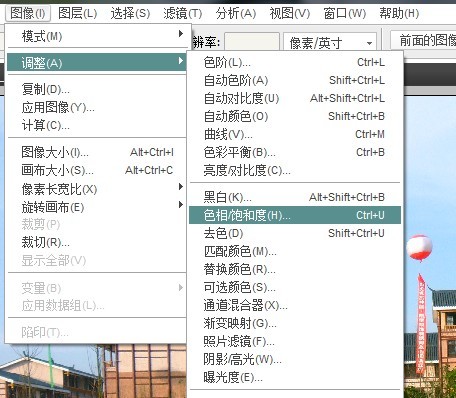Open the 图层(L) menu
The height and width of the screenshot is (398, 456).
click(77, 13)
